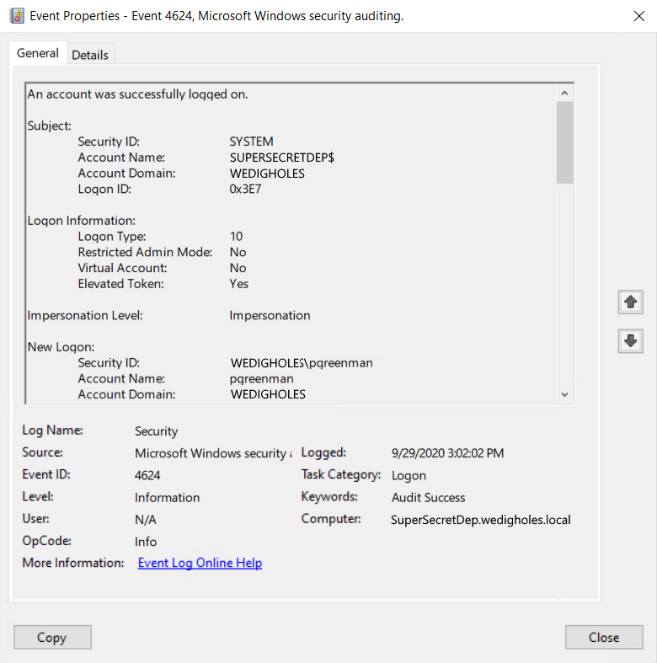The image size is (657, 663).
Task: Click the New Logon section heading
Action: click(61, 347)
